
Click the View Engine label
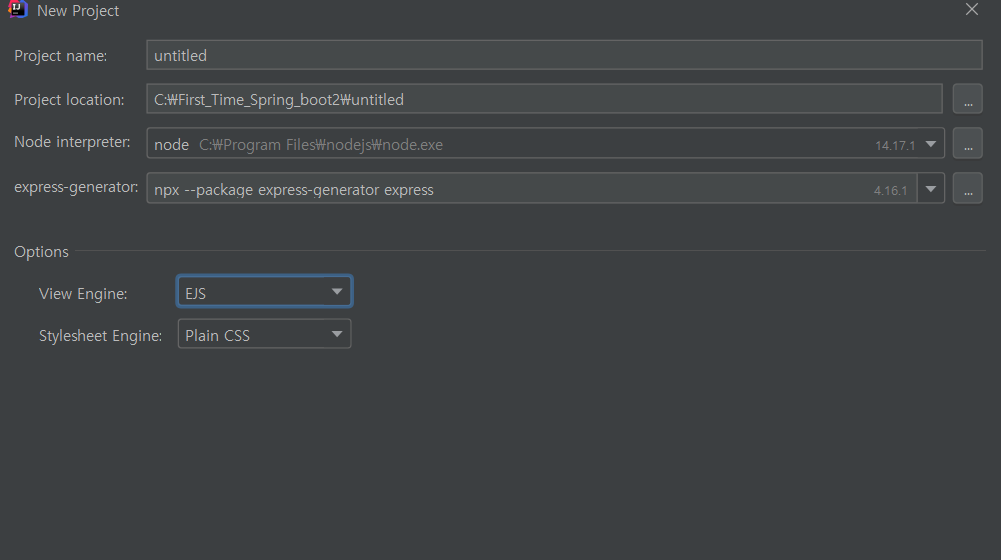click(x=83, y=294)
